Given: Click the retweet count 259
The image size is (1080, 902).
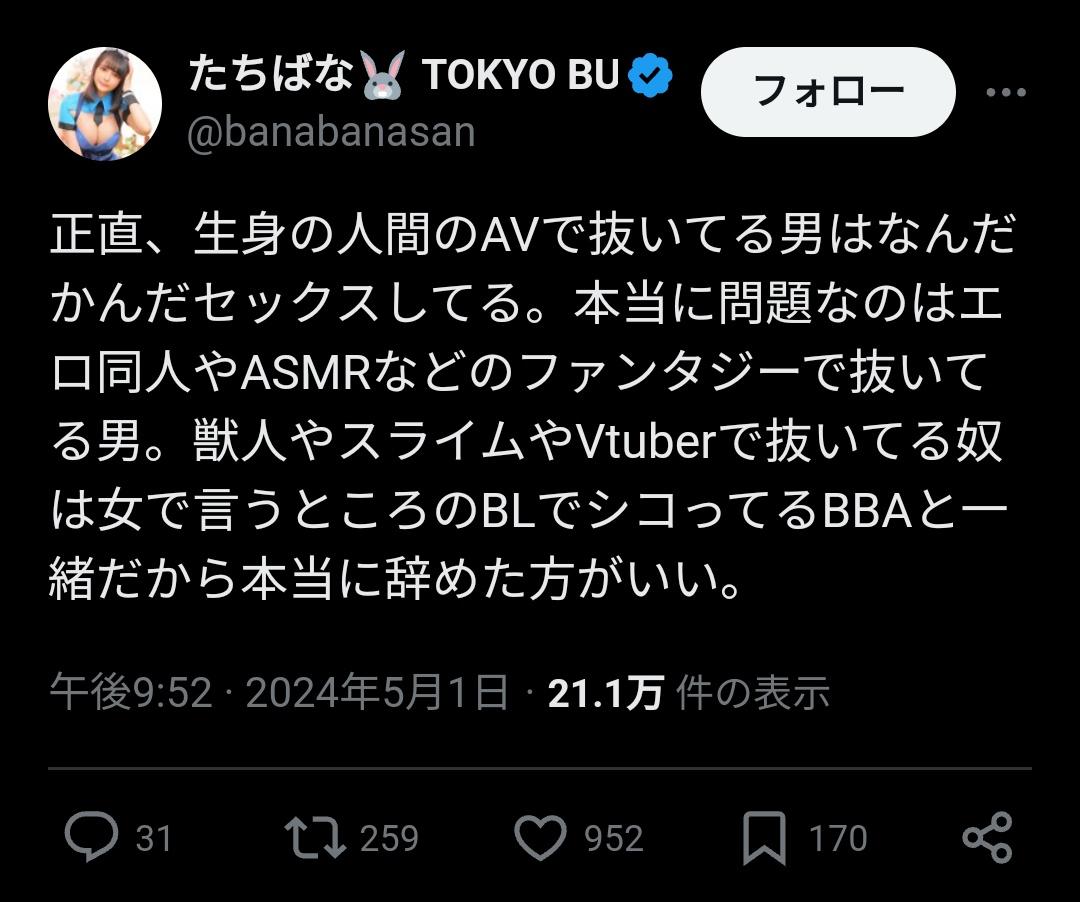Looking at the screenshot, I should pos(389,838).
